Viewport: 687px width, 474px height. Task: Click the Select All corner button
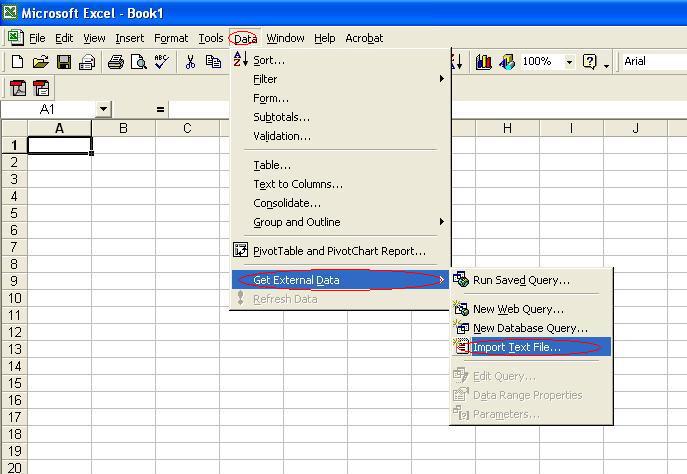point(14,128)
